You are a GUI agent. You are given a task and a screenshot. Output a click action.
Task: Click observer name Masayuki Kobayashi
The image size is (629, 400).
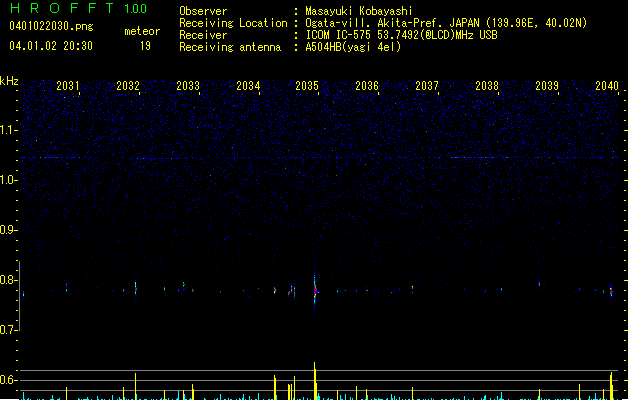coord(359,11)
